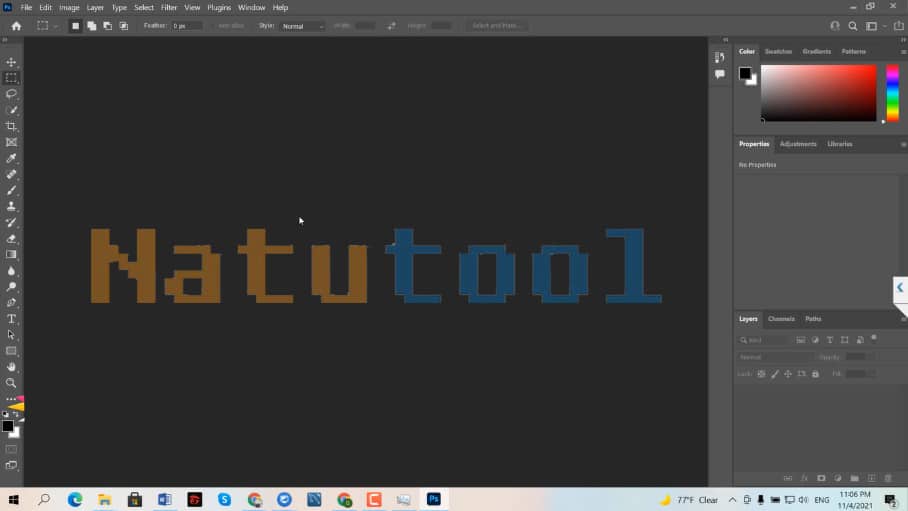The height and width of the screenshot is (511, 908).
Task: Choose Subtract from Selection mode
Action: 108,26
